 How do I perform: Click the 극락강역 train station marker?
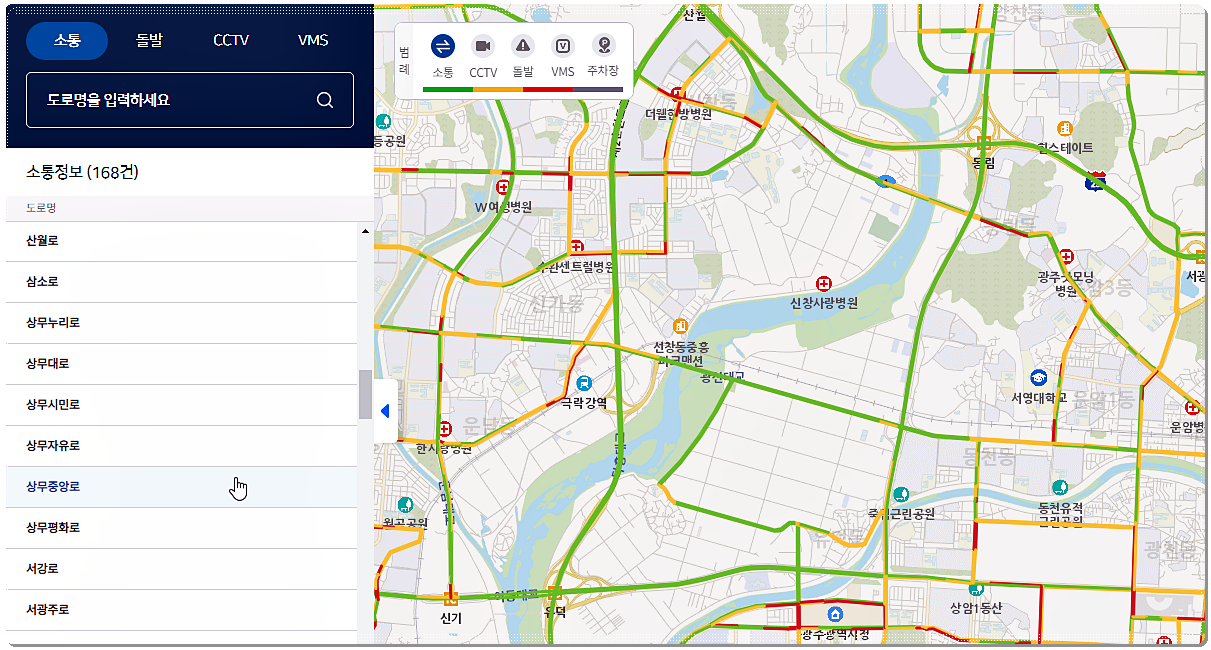click(x=584, y=383)
